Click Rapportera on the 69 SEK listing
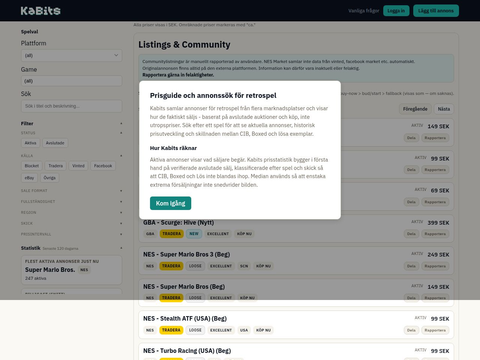Image resolution: width=480 pixels, height=360 pixels. coord(435,202)
